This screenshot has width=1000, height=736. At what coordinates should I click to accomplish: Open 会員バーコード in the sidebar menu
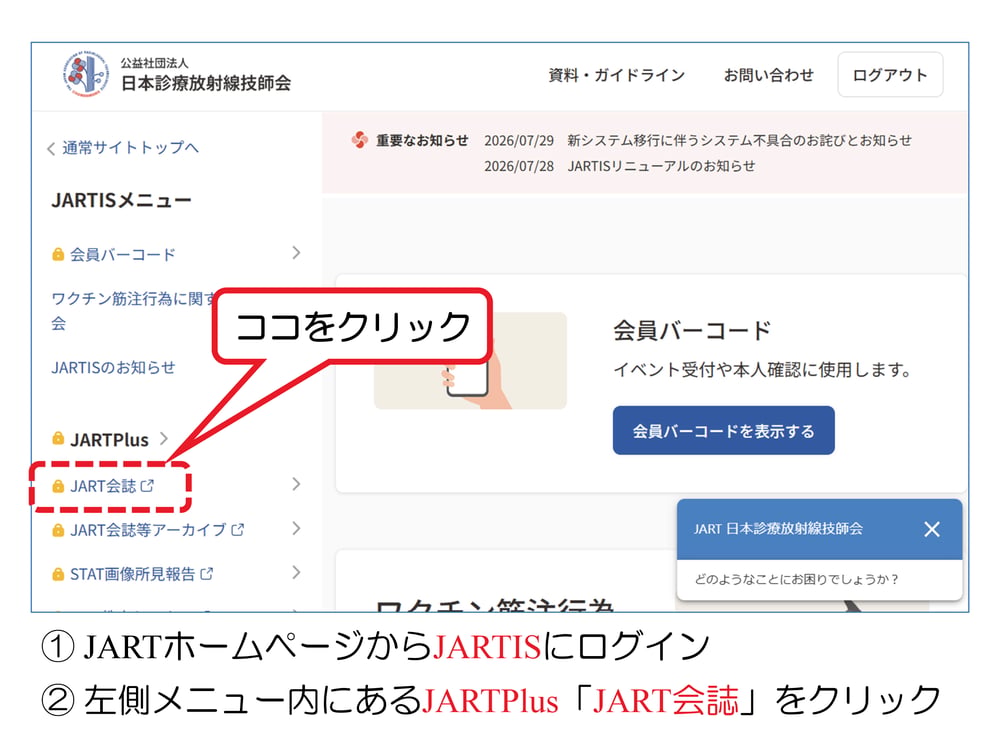[122, 254]
